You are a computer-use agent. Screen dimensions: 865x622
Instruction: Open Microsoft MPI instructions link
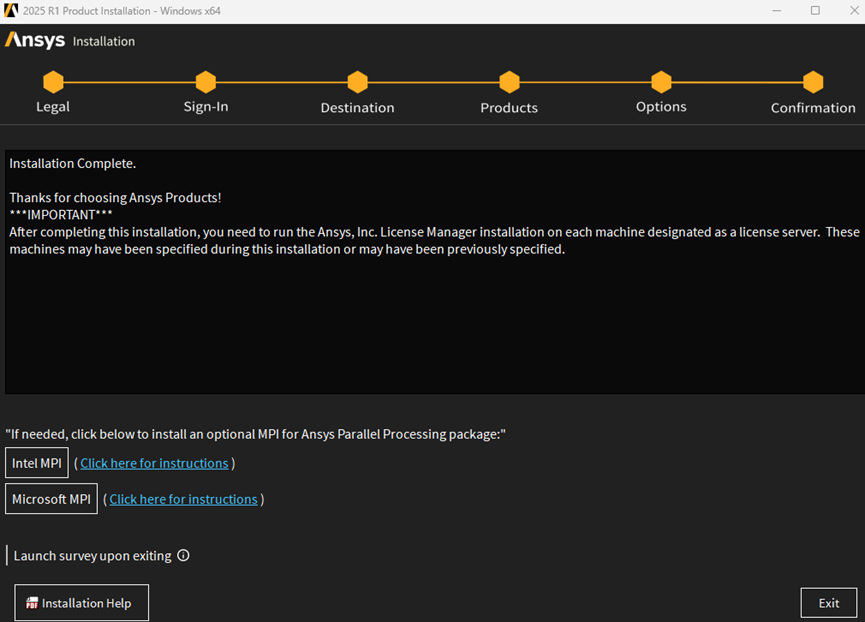pyautogui.click(x=183, y=499)
